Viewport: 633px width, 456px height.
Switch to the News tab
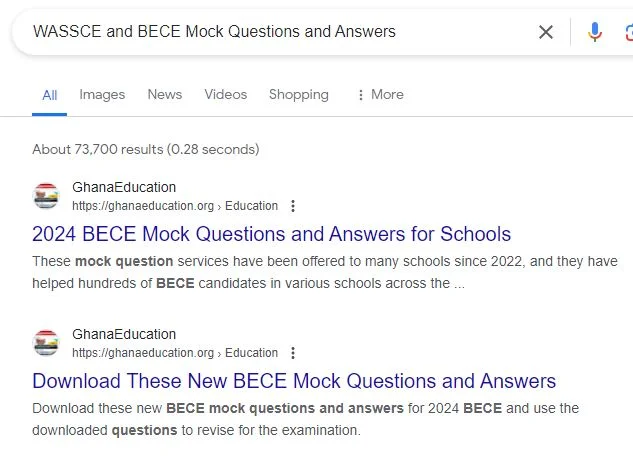[165, 94]
